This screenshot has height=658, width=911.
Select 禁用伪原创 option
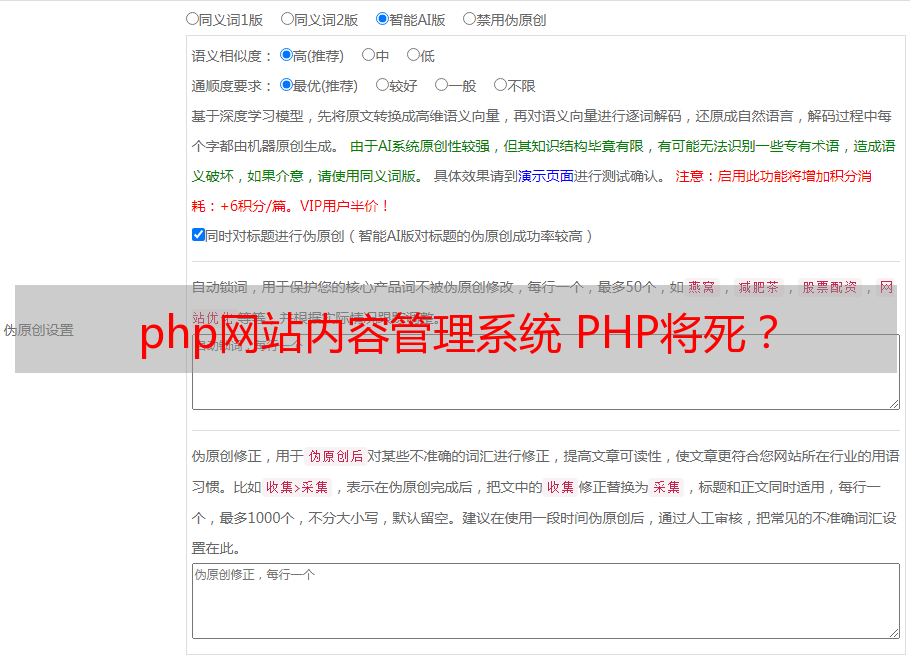469,19
